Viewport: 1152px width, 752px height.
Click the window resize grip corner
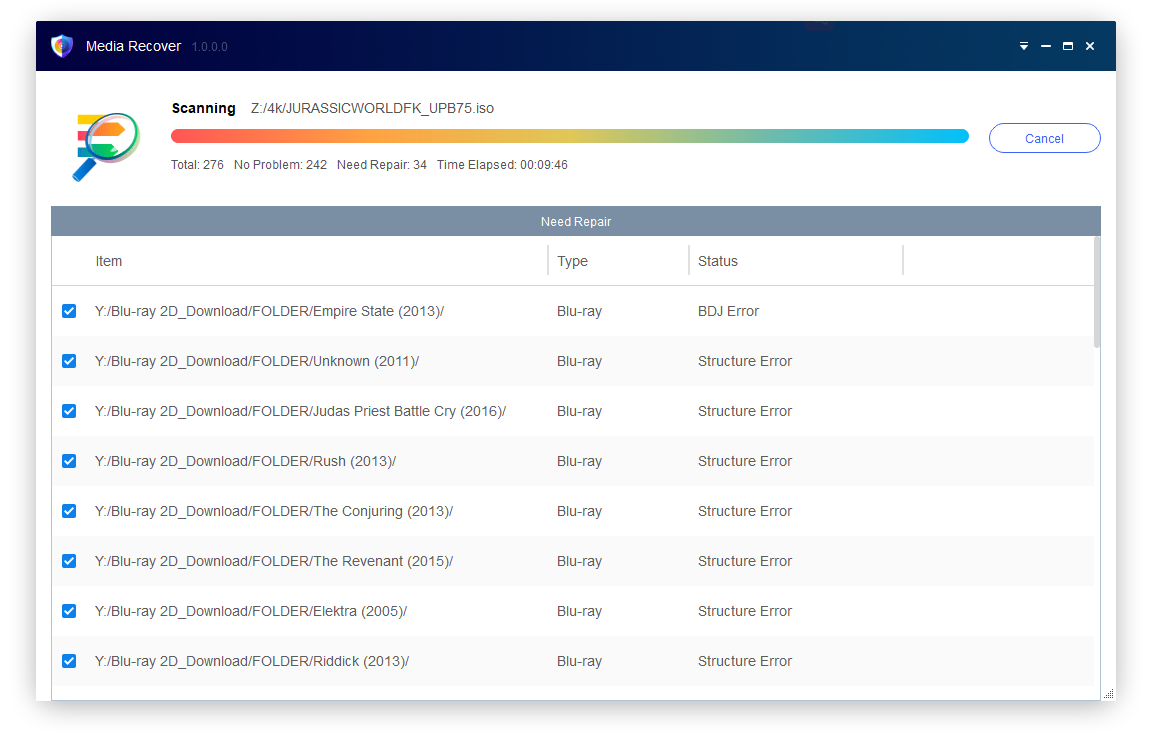1108,693
